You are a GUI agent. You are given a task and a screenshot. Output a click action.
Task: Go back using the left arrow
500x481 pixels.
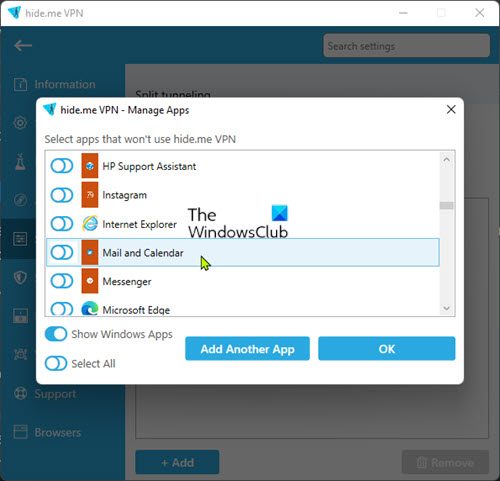point(23,45)
